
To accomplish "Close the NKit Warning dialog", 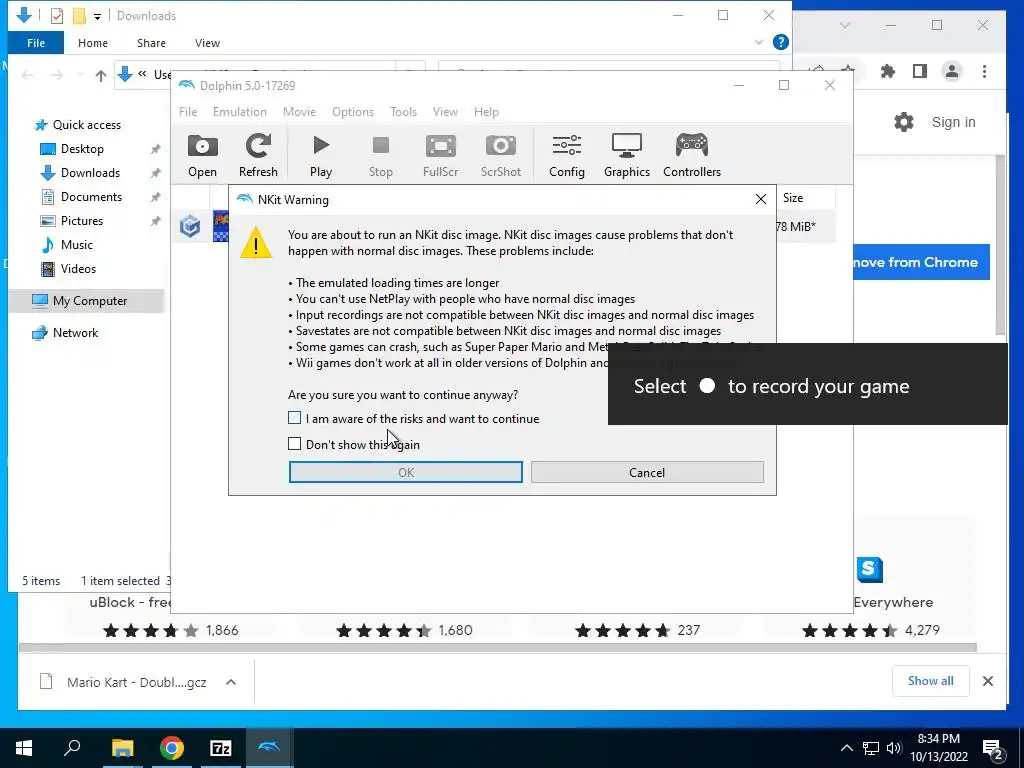I will click(761, 199).
